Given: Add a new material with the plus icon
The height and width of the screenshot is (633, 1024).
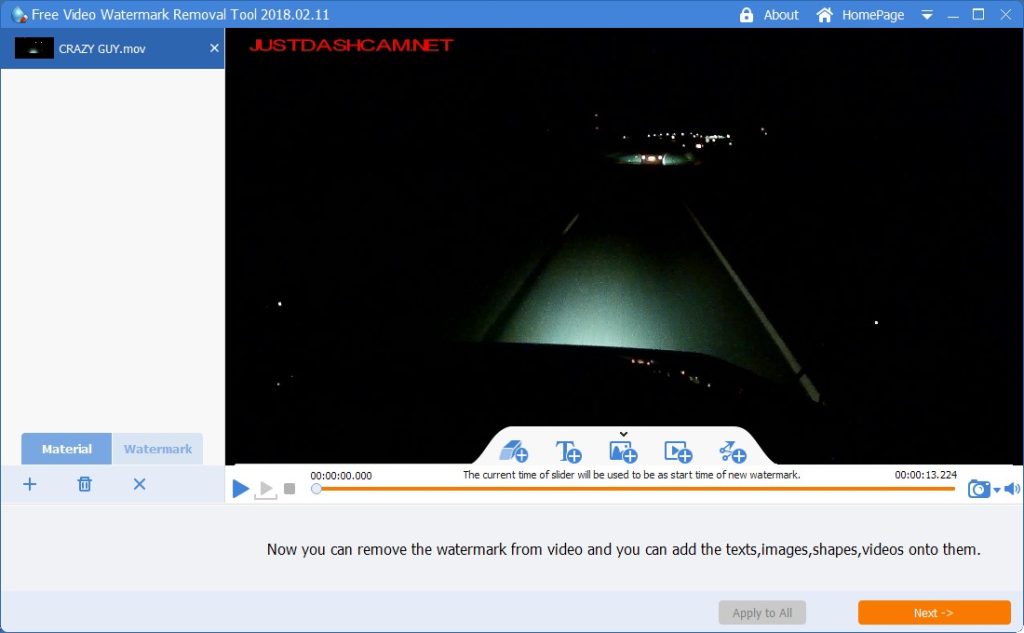Looking at the screenshot, I should [x=30, y=484].
